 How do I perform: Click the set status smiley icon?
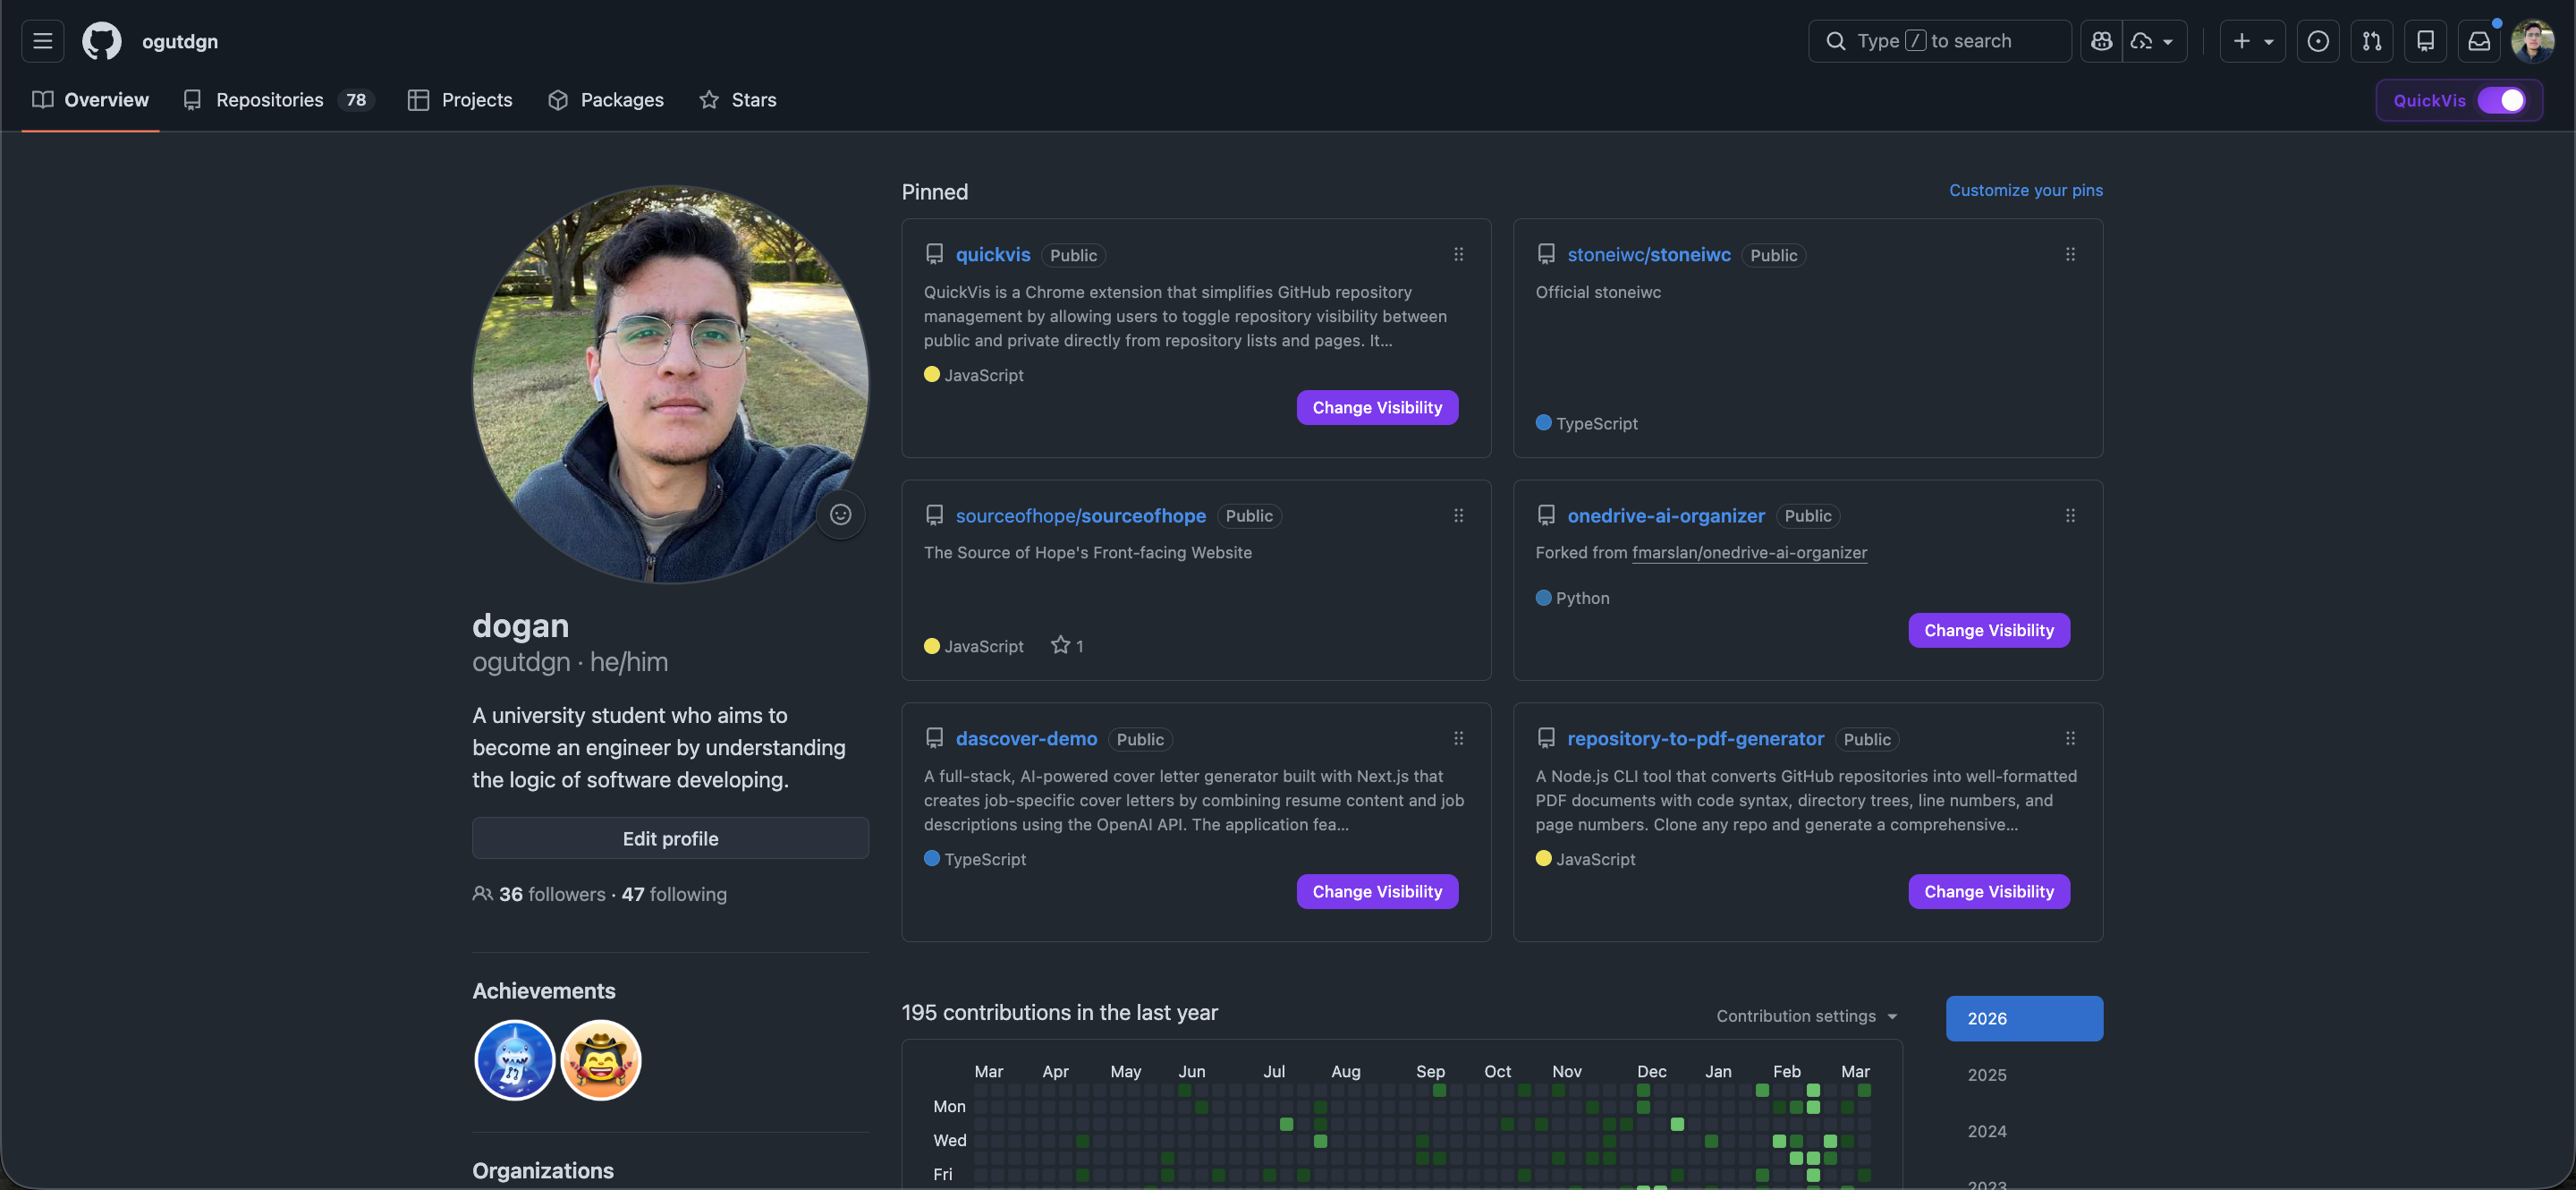click(840, 514)
